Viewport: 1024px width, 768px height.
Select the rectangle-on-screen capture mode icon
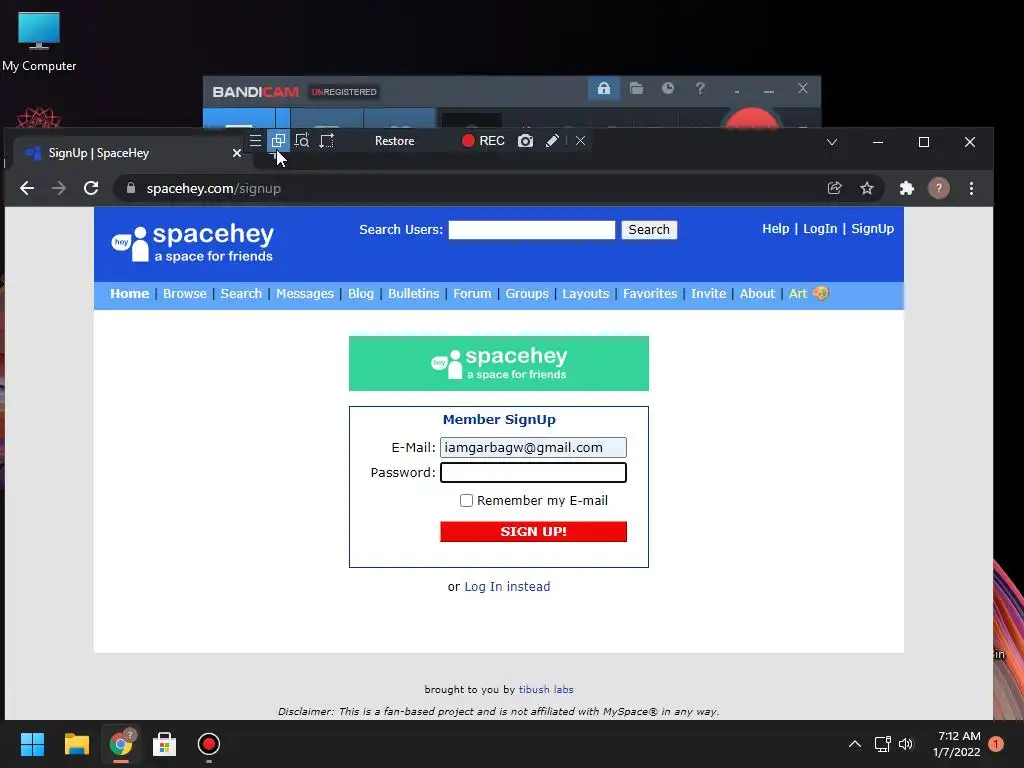[x=278, y=140]
